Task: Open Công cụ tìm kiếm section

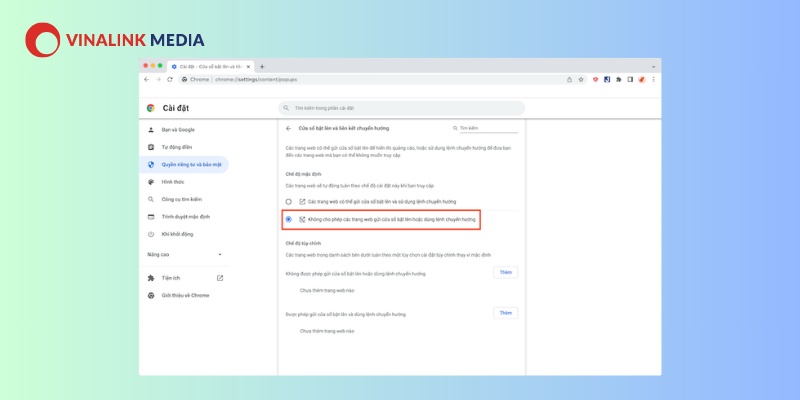Action: pos(184,199)
